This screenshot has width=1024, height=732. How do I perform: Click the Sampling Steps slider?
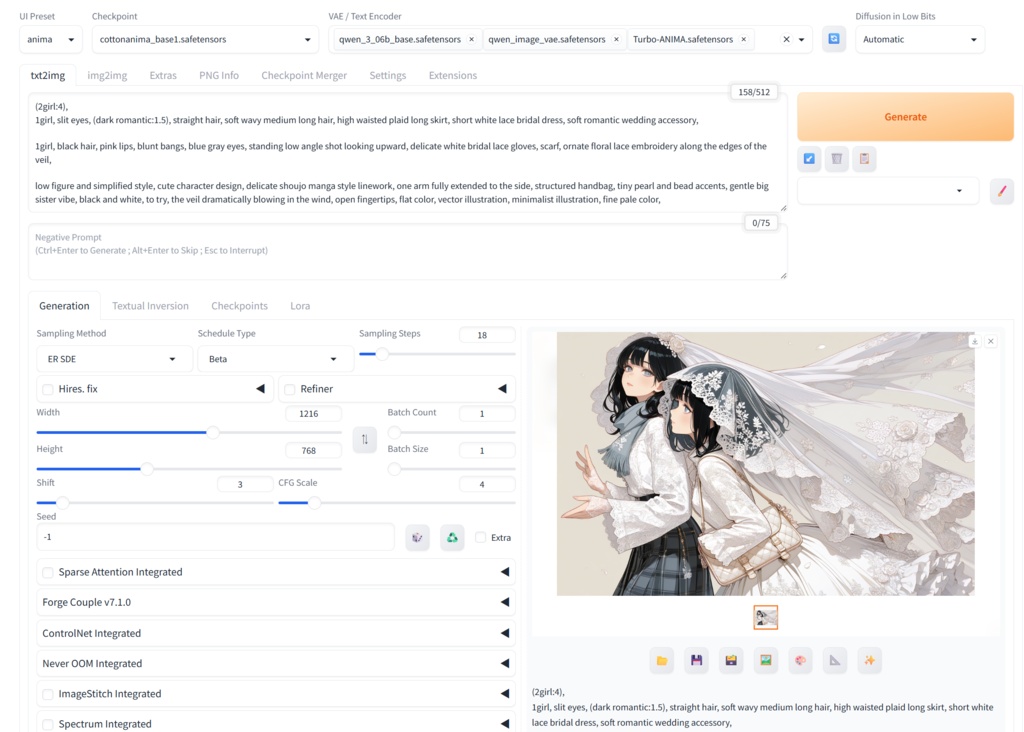(437, 354)
